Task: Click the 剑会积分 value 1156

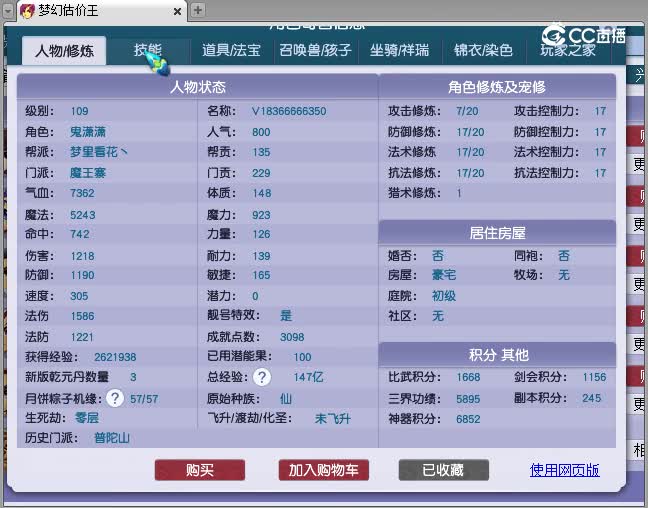Action: 594,377
